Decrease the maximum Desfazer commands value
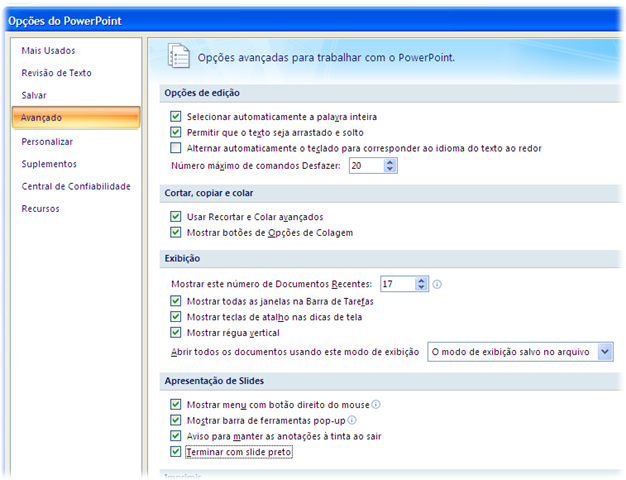Screen dimensions: 626x480 coord(390,169)
